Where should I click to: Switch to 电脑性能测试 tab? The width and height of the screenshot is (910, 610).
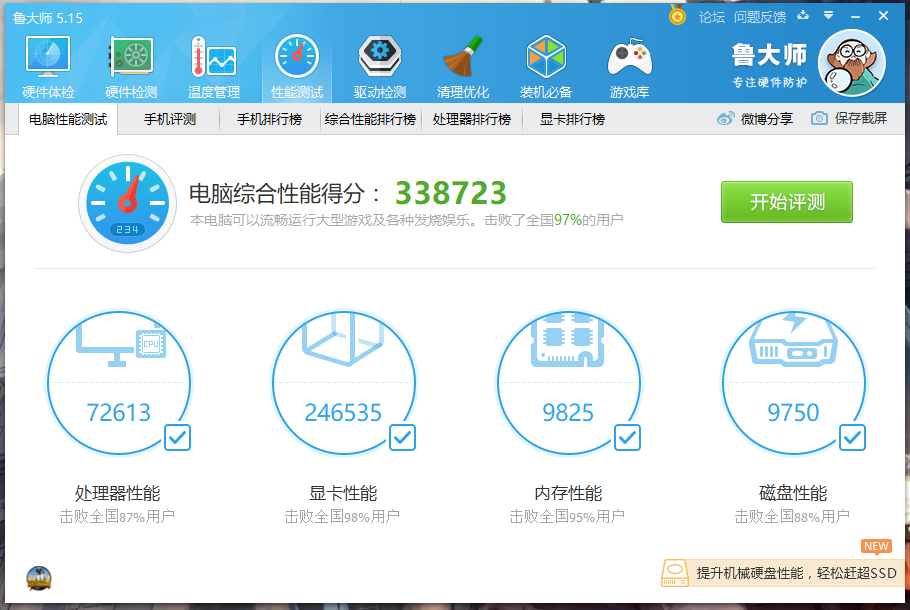pos(68,120)
